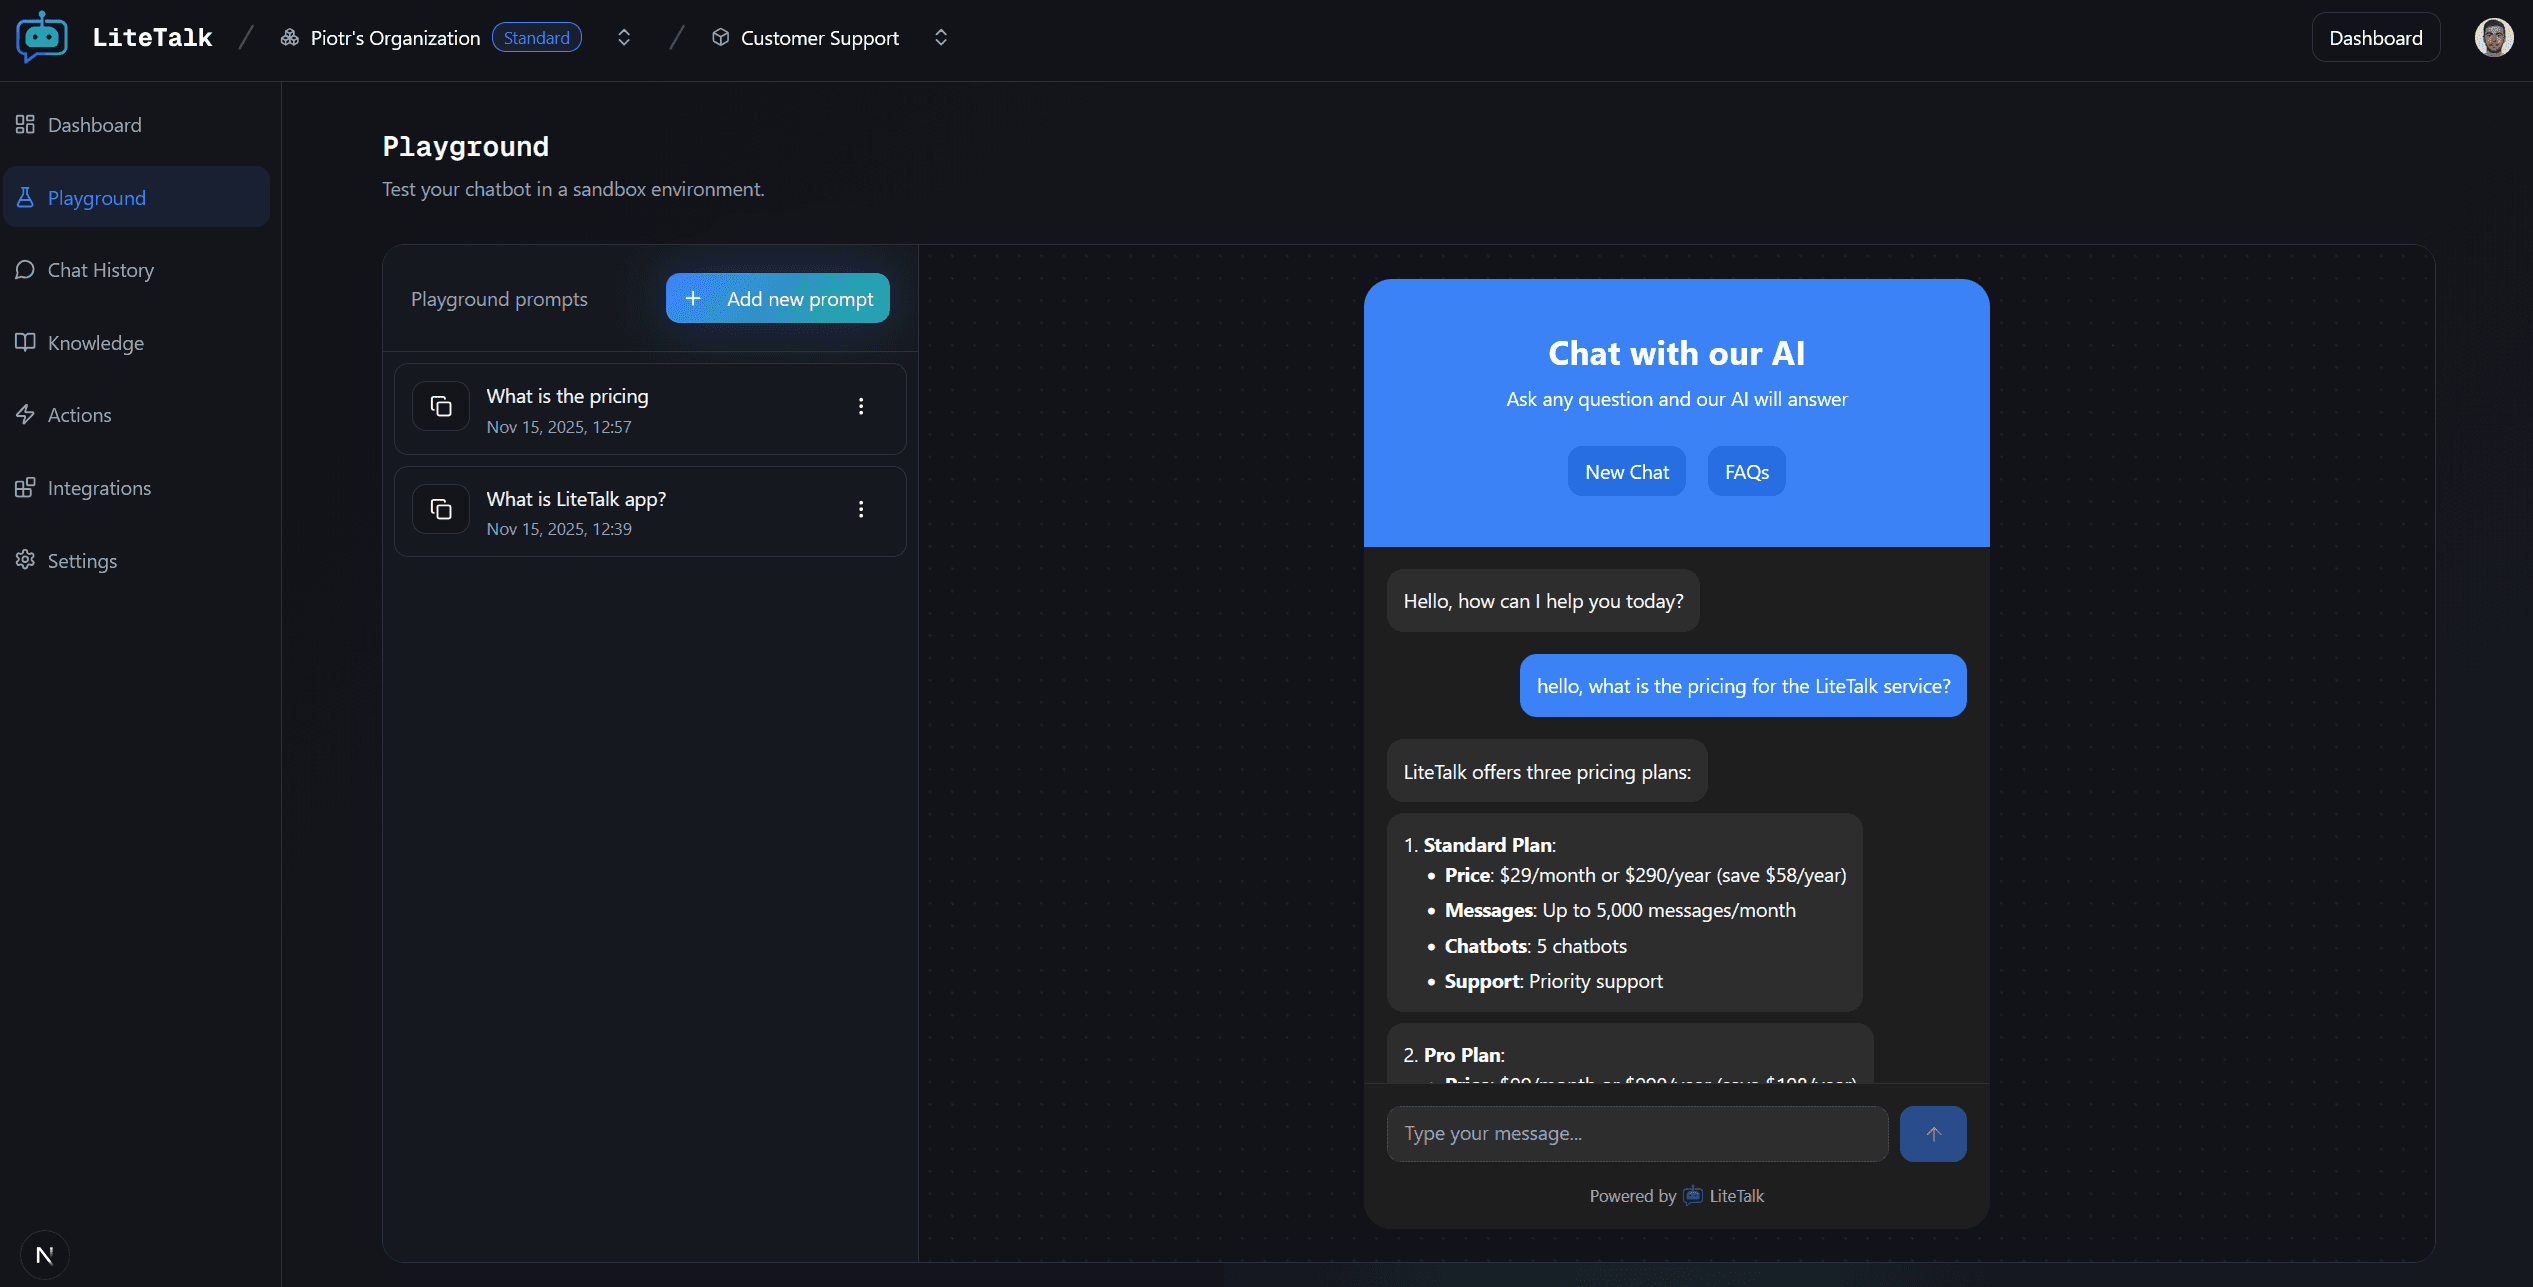Click the LiteTalk robot logo
Screen dimensions: 2533x1287
click(x=42, y=37)
